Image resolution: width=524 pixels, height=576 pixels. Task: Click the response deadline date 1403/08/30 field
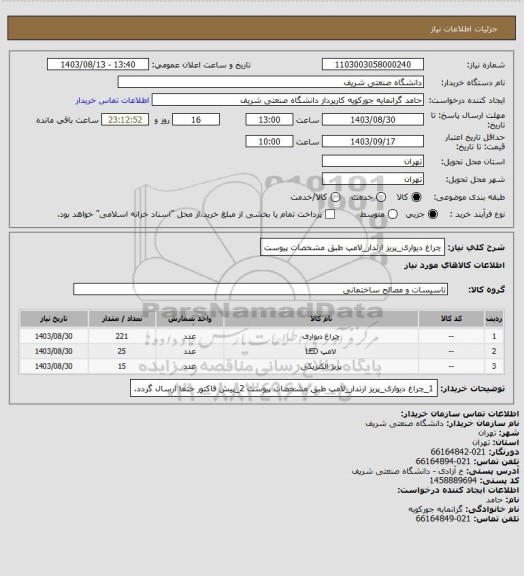(x=373, y=120)
